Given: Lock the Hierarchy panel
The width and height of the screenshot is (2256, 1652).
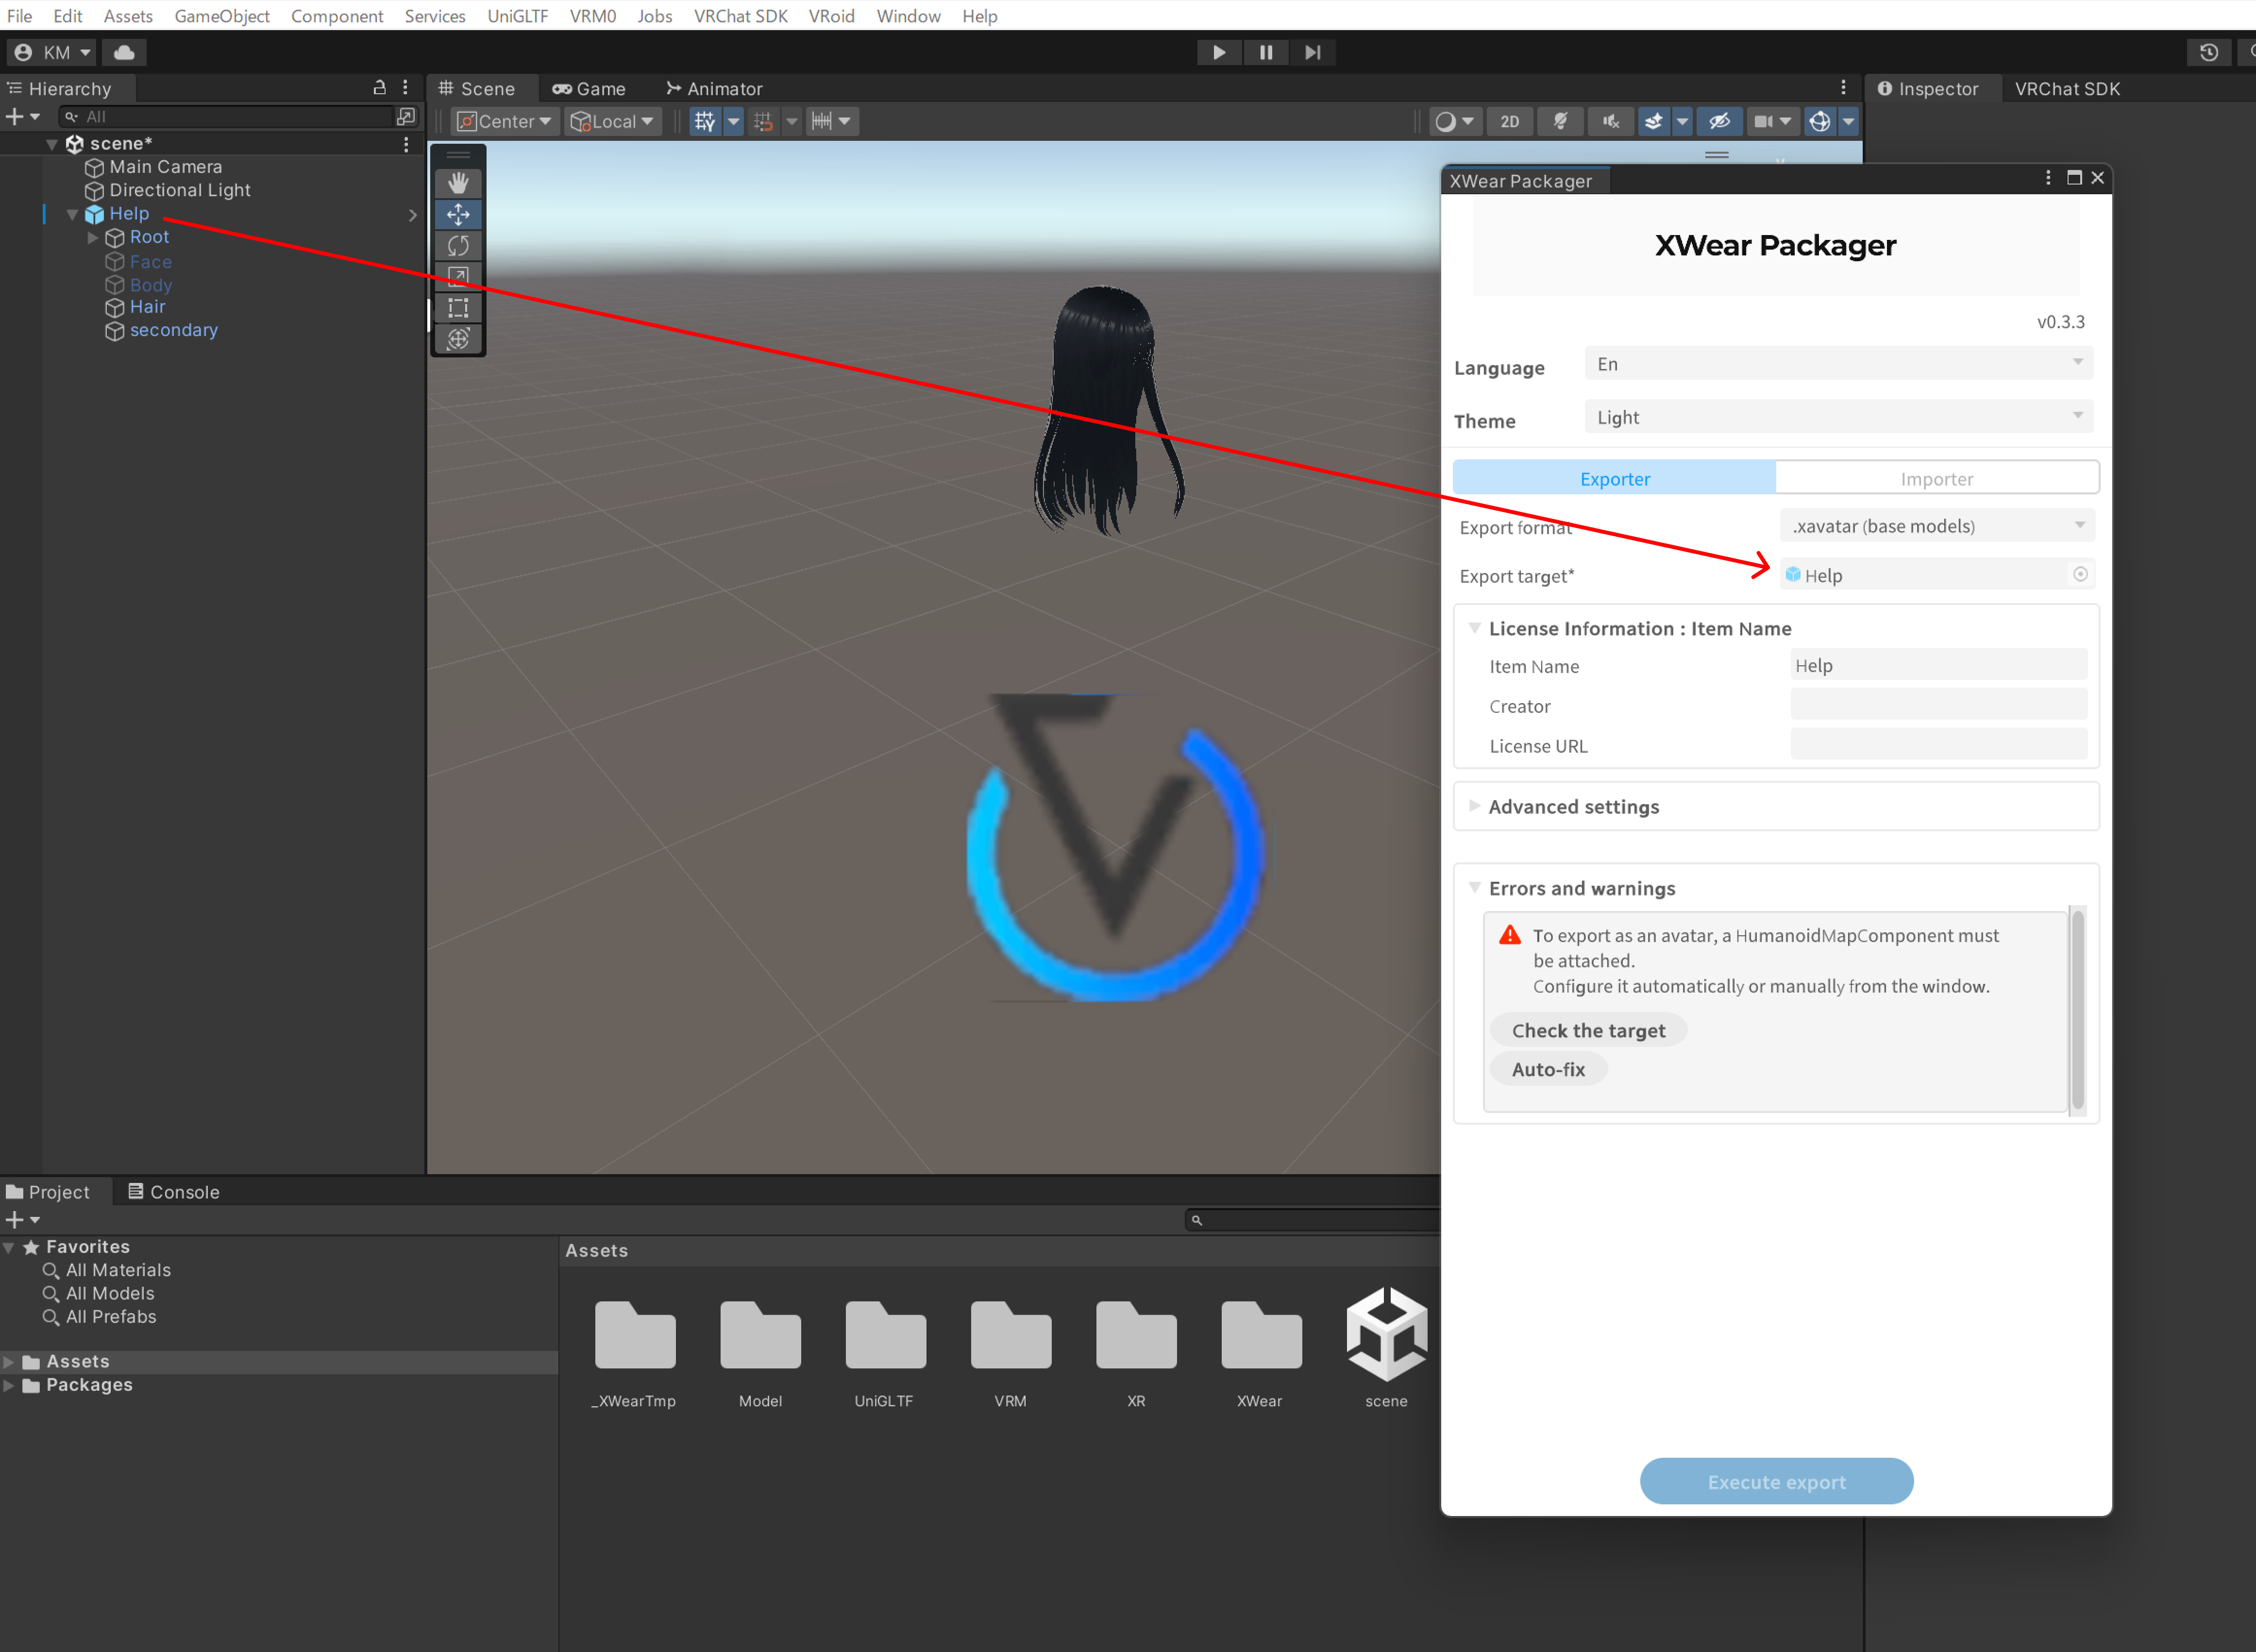Looking at the screenshot, I should click(379, 88).
